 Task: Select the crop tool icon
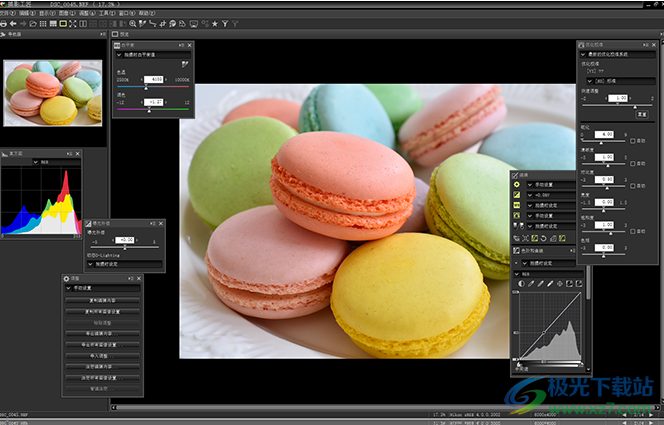click(163, 24)
